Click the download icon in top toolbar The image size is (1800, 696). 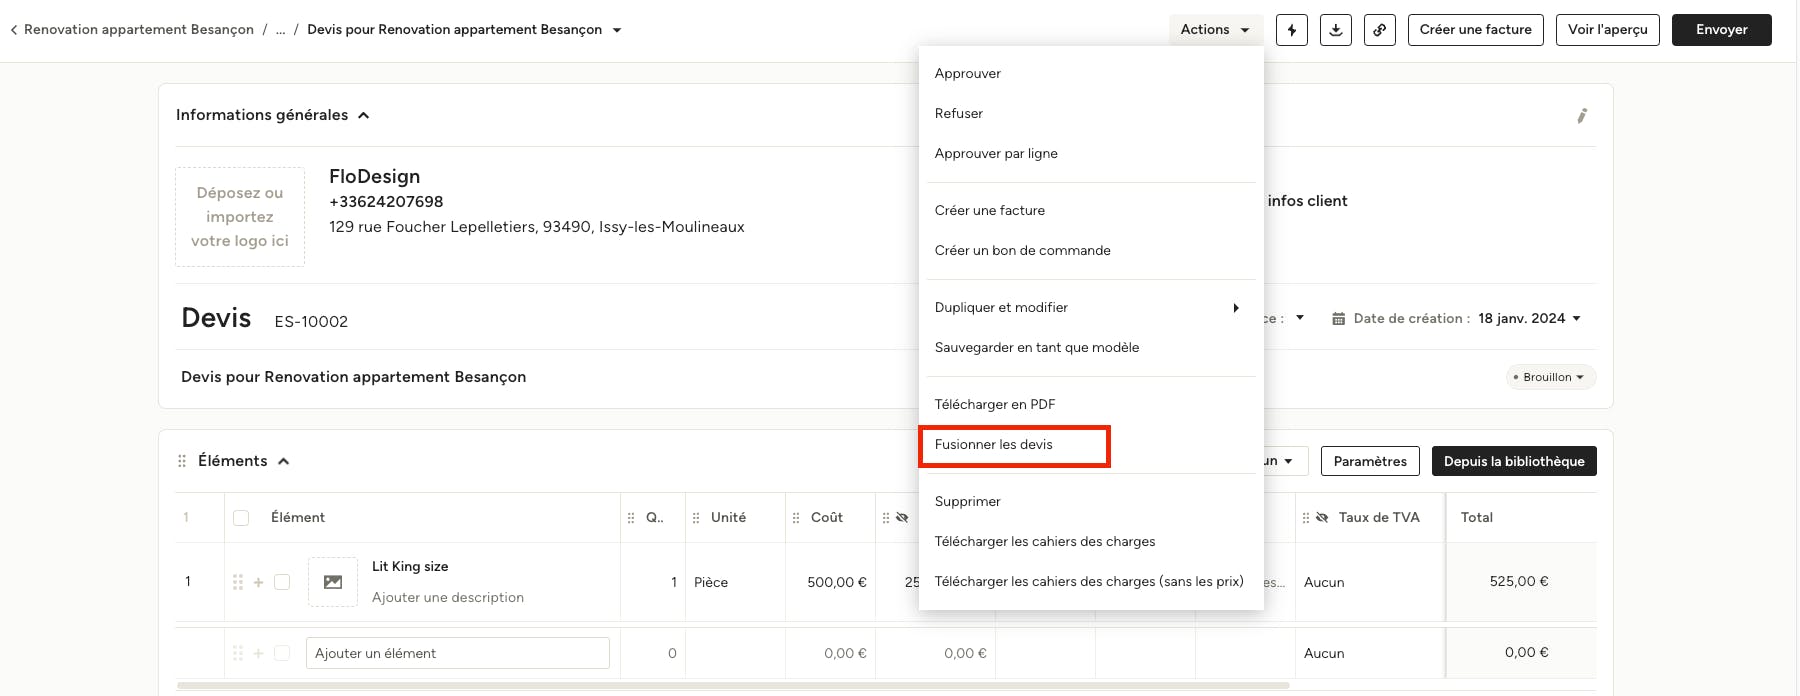coord(1336,30)
